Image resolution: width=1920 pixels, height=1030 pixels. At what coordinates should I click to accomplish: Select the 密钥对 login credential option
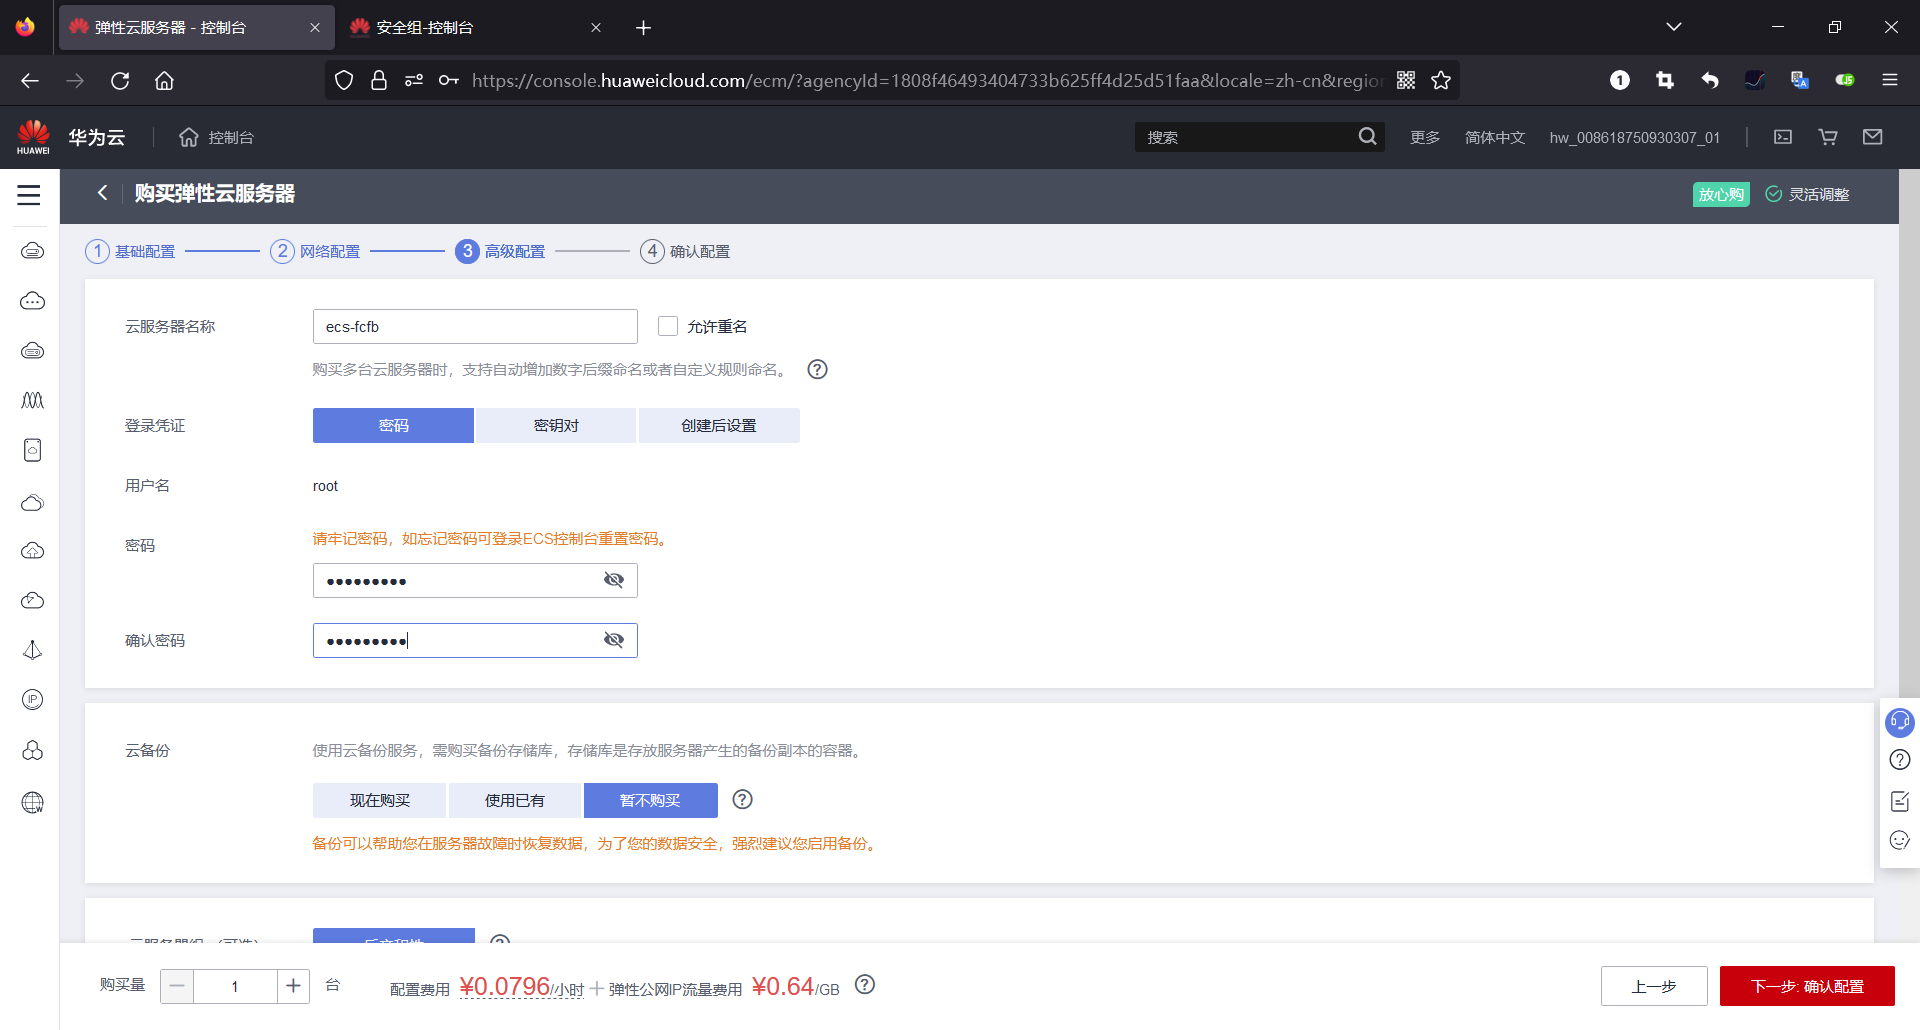(555, 425)
